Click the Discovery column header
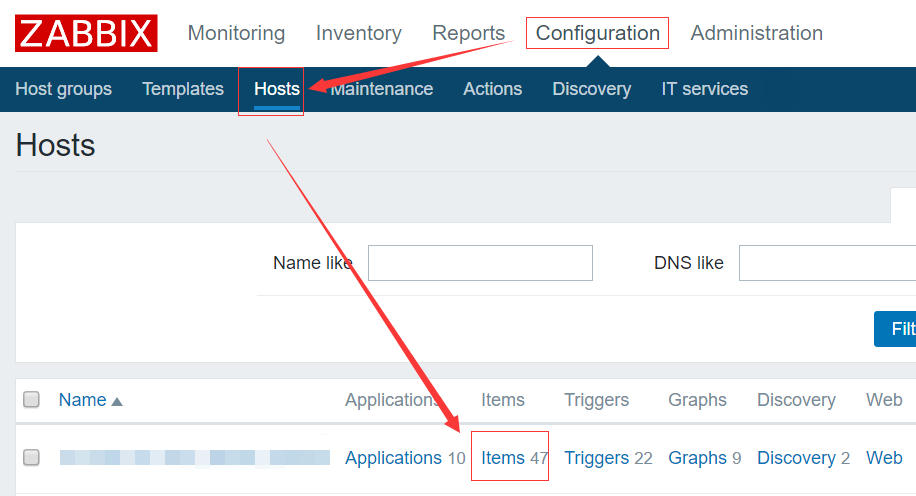 (x=796, y=400)
